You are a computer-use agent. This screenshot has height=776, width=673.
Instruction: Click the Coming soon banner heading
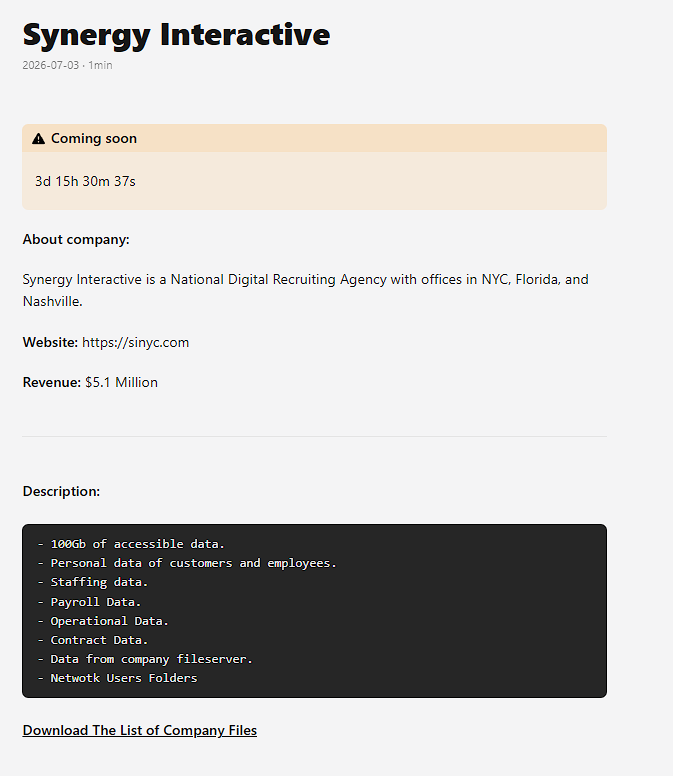click(x=94, y=139)
